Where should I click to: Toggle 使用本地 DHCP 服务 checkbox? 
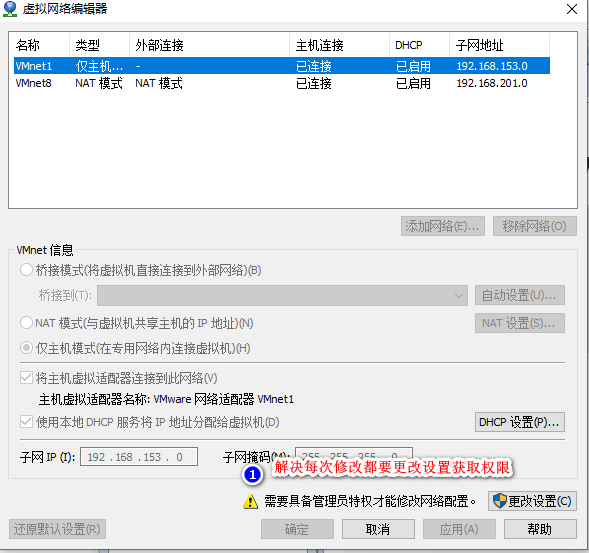tap(26, 422)
